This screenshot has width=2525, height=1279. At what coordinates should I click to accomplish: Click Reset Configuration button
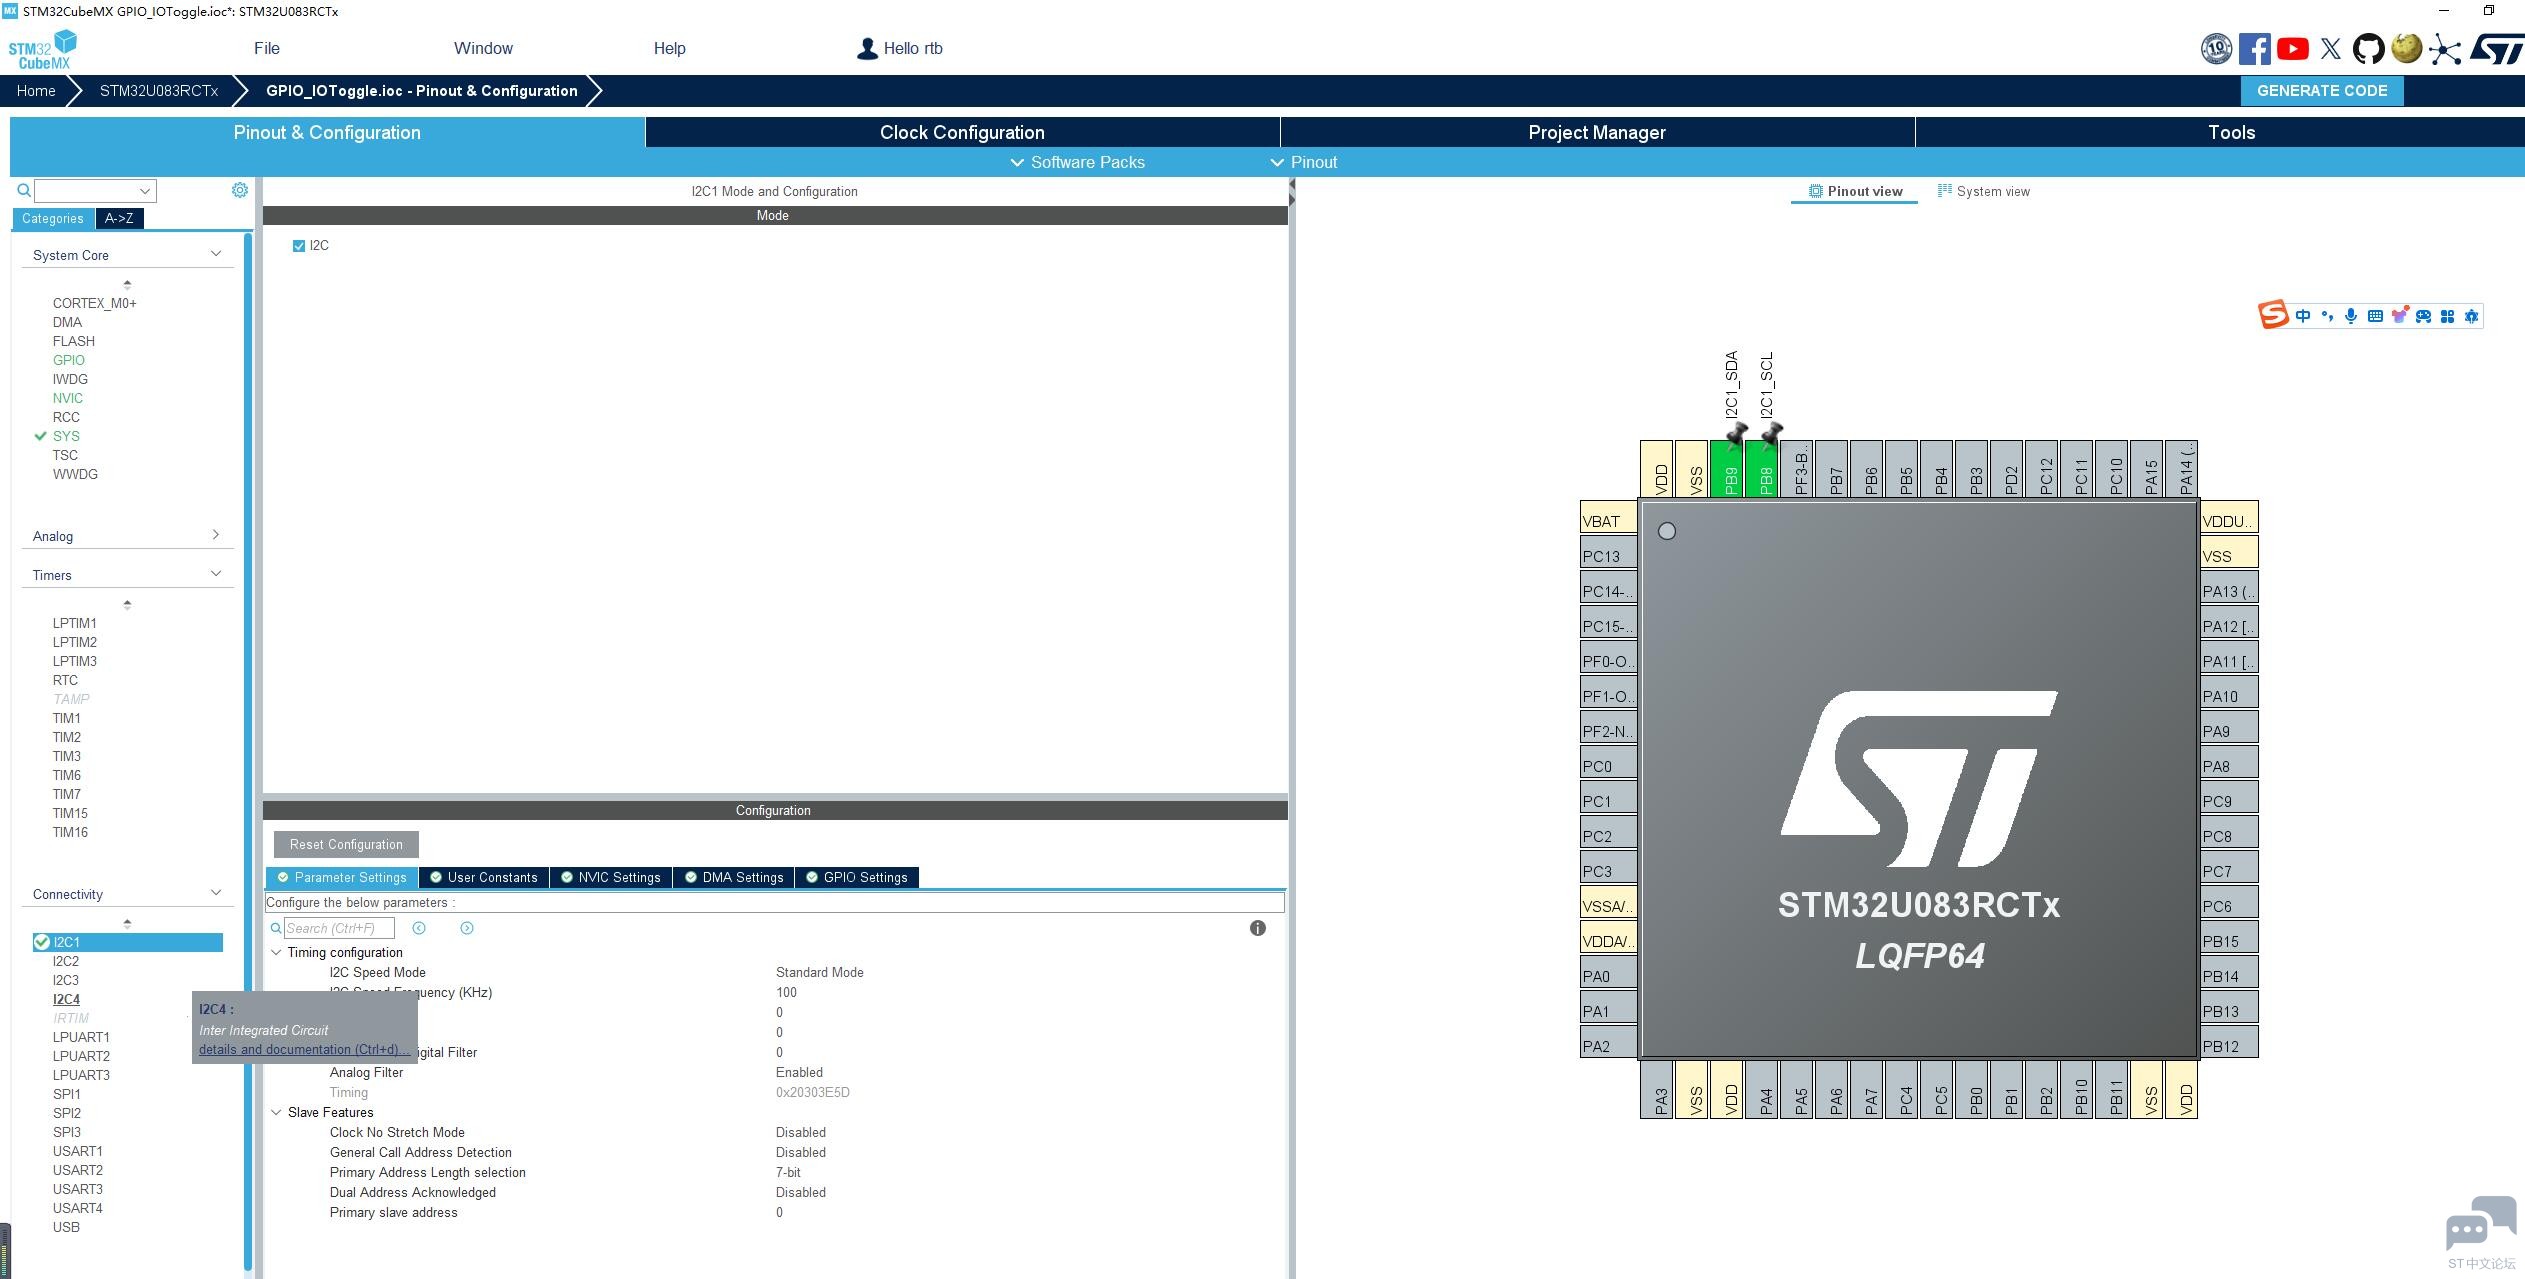click(346, 844)
